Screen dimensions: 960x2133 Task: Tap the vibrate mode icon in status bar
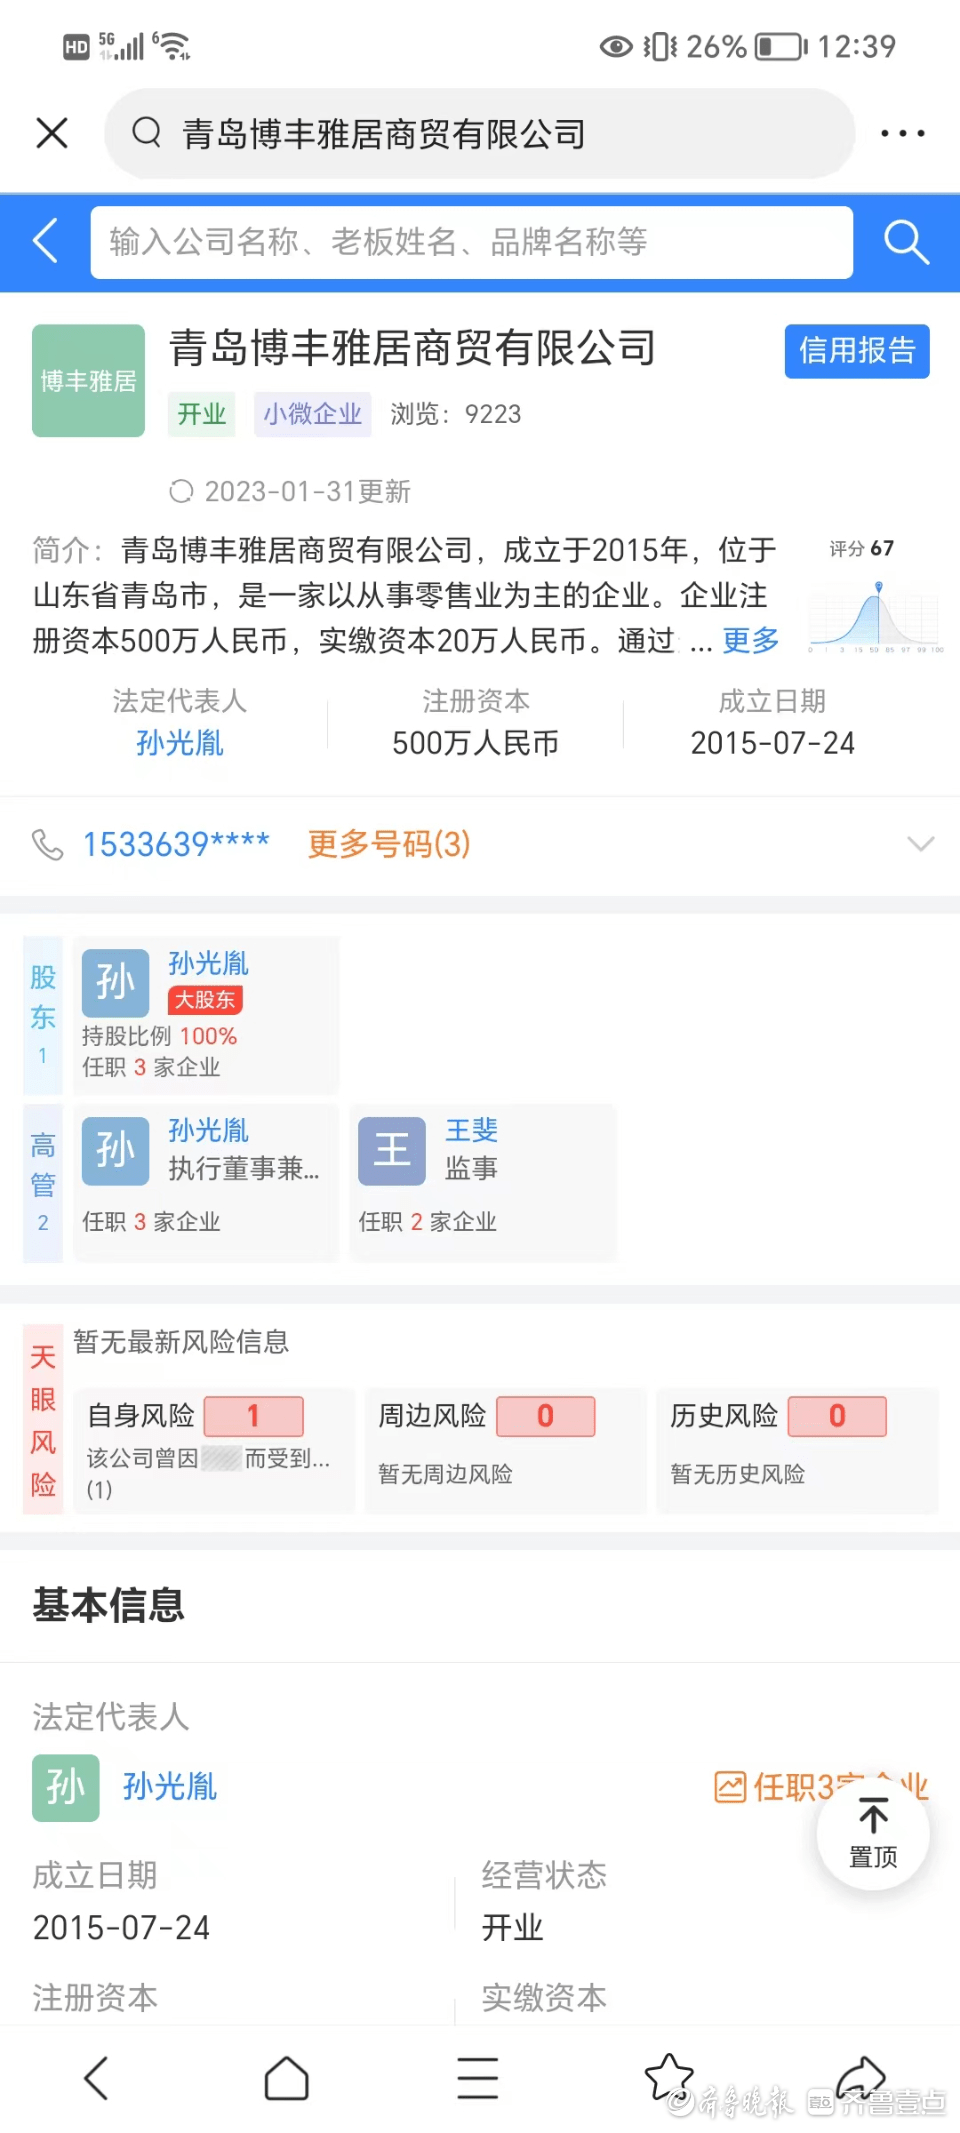click(x=660, y=47)
